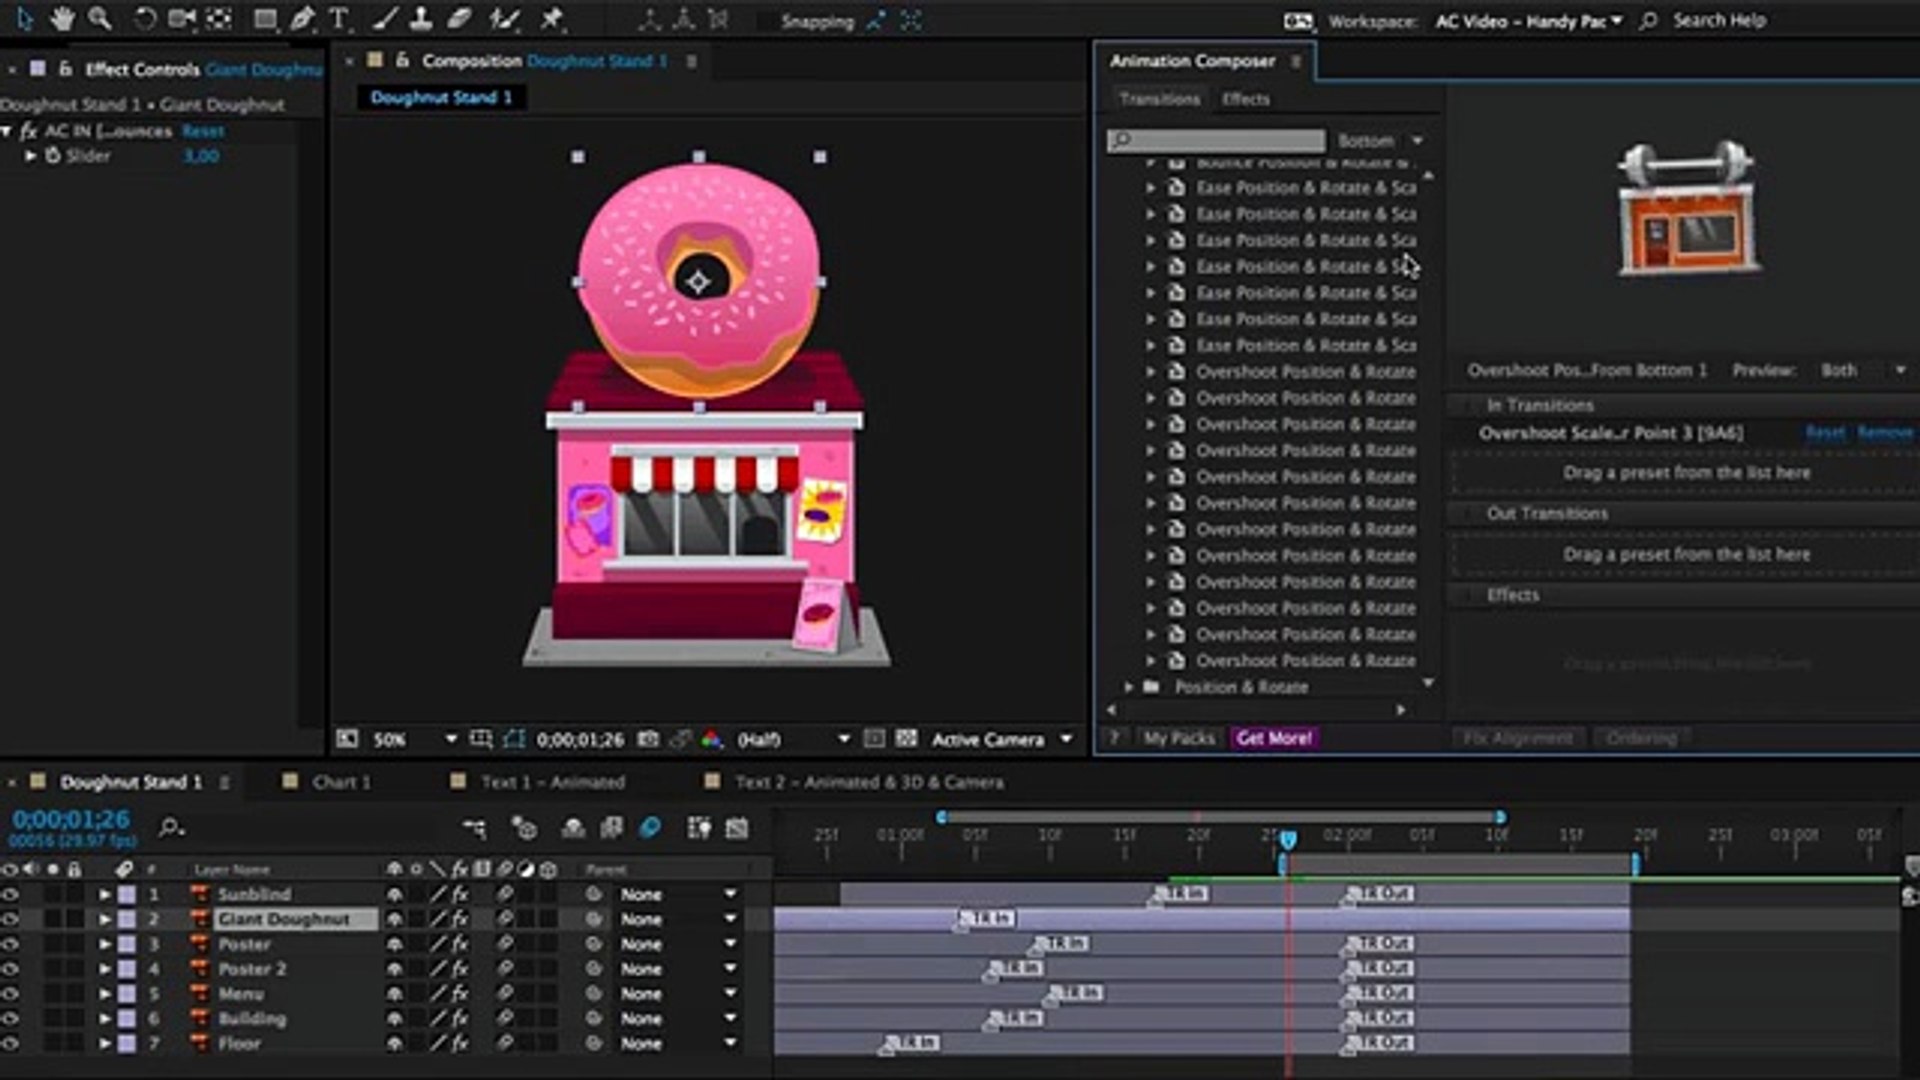Image resolution: width=1920 pixels, height=1080 pixels.
Task: Expand the Building layer properties
Action: [104, 1019]
